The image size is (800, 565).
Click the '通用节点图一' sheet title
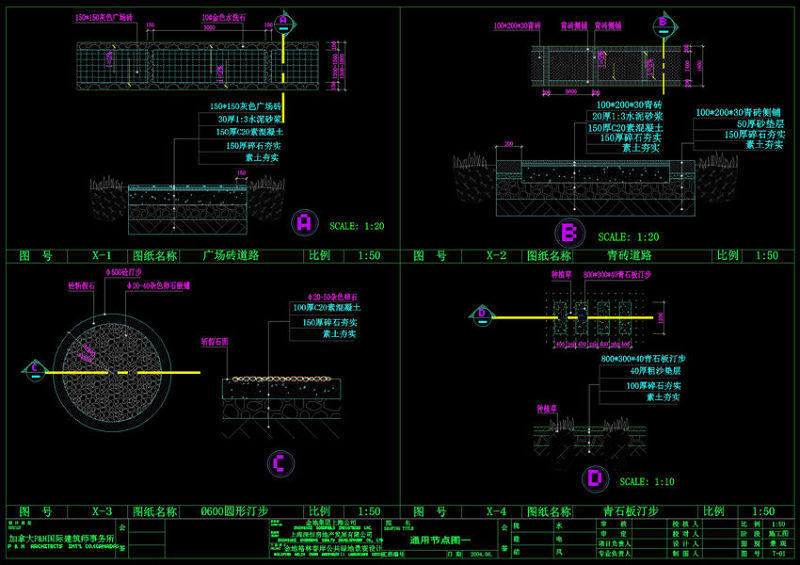440,539
